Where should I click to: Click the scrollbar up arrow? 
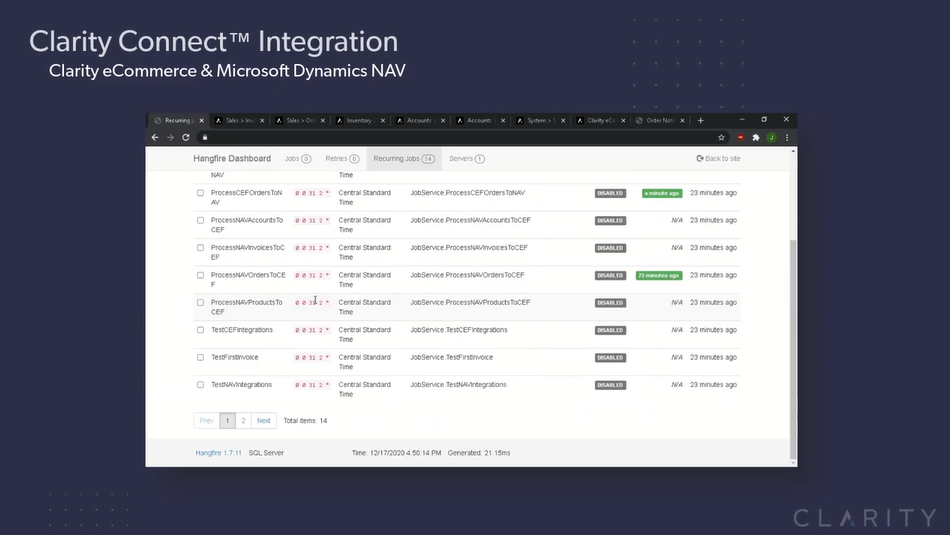pos(793,151)
